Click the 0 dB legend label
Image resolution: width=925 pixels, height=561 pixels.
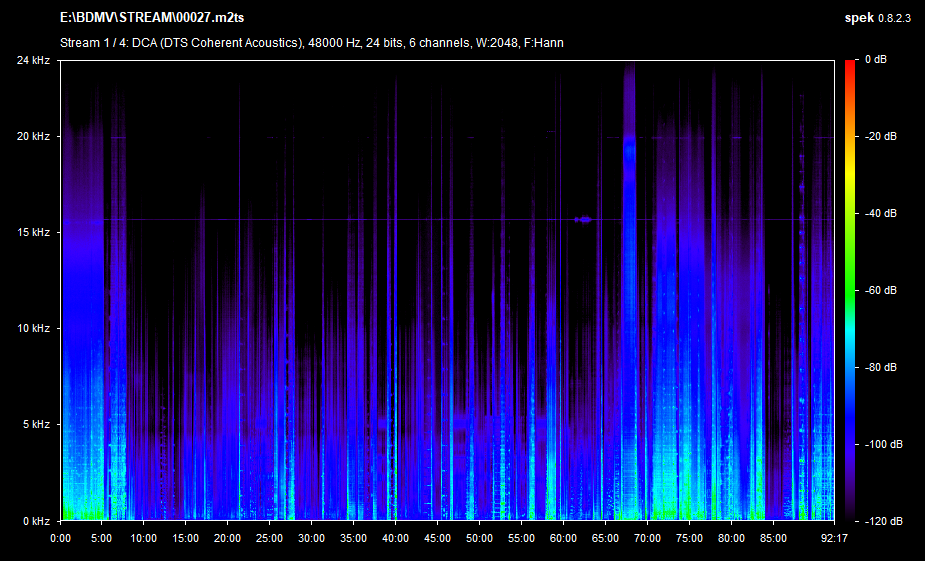[876, 61]
